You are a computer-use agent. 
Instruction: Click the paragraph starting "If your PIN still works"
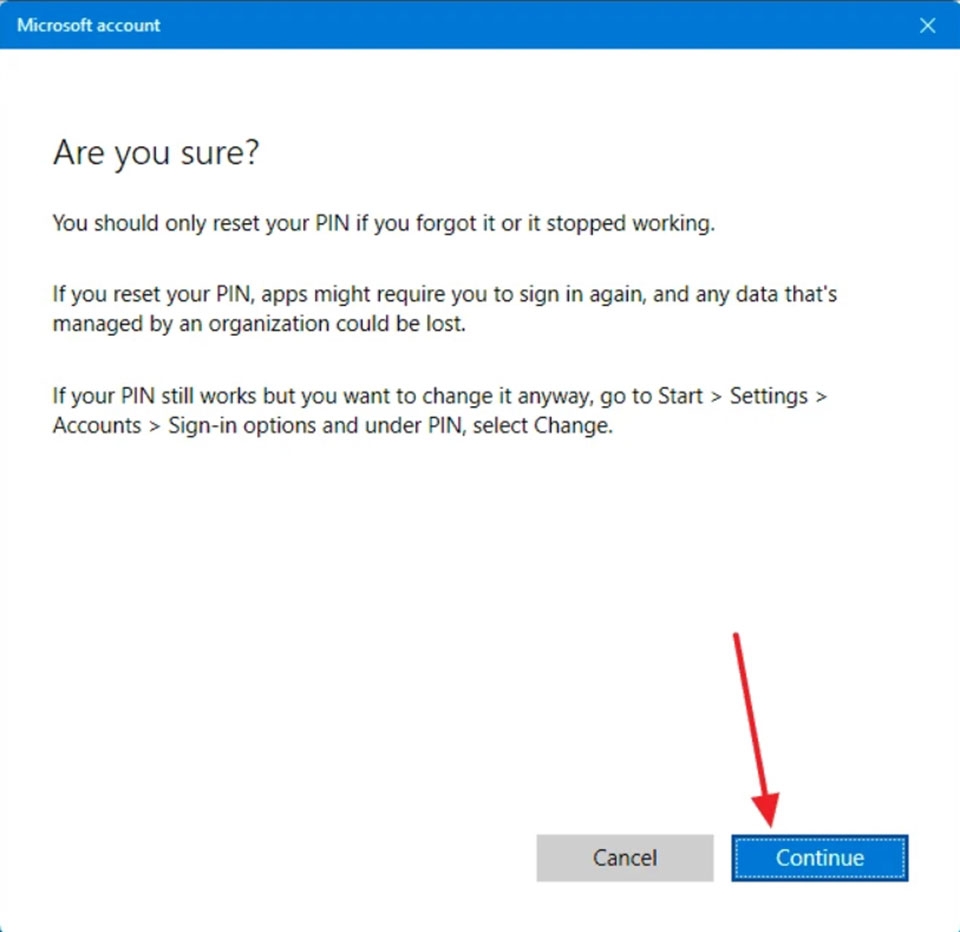pos(439,410)
